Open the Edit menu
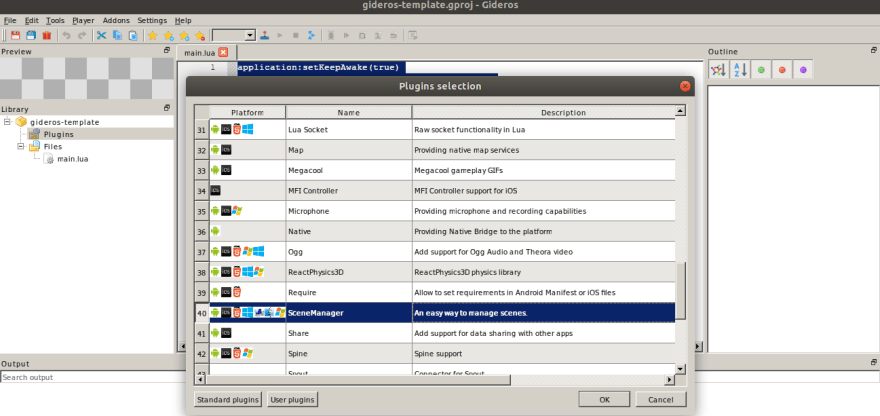 [31, 20]
